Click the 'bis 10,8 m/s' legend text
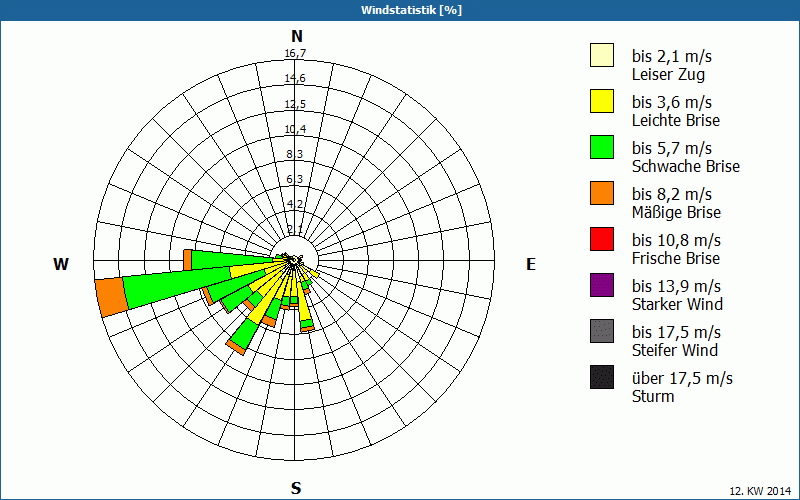Screen dimensions: 800x500 pyautogui.click(x=676, y=239)
